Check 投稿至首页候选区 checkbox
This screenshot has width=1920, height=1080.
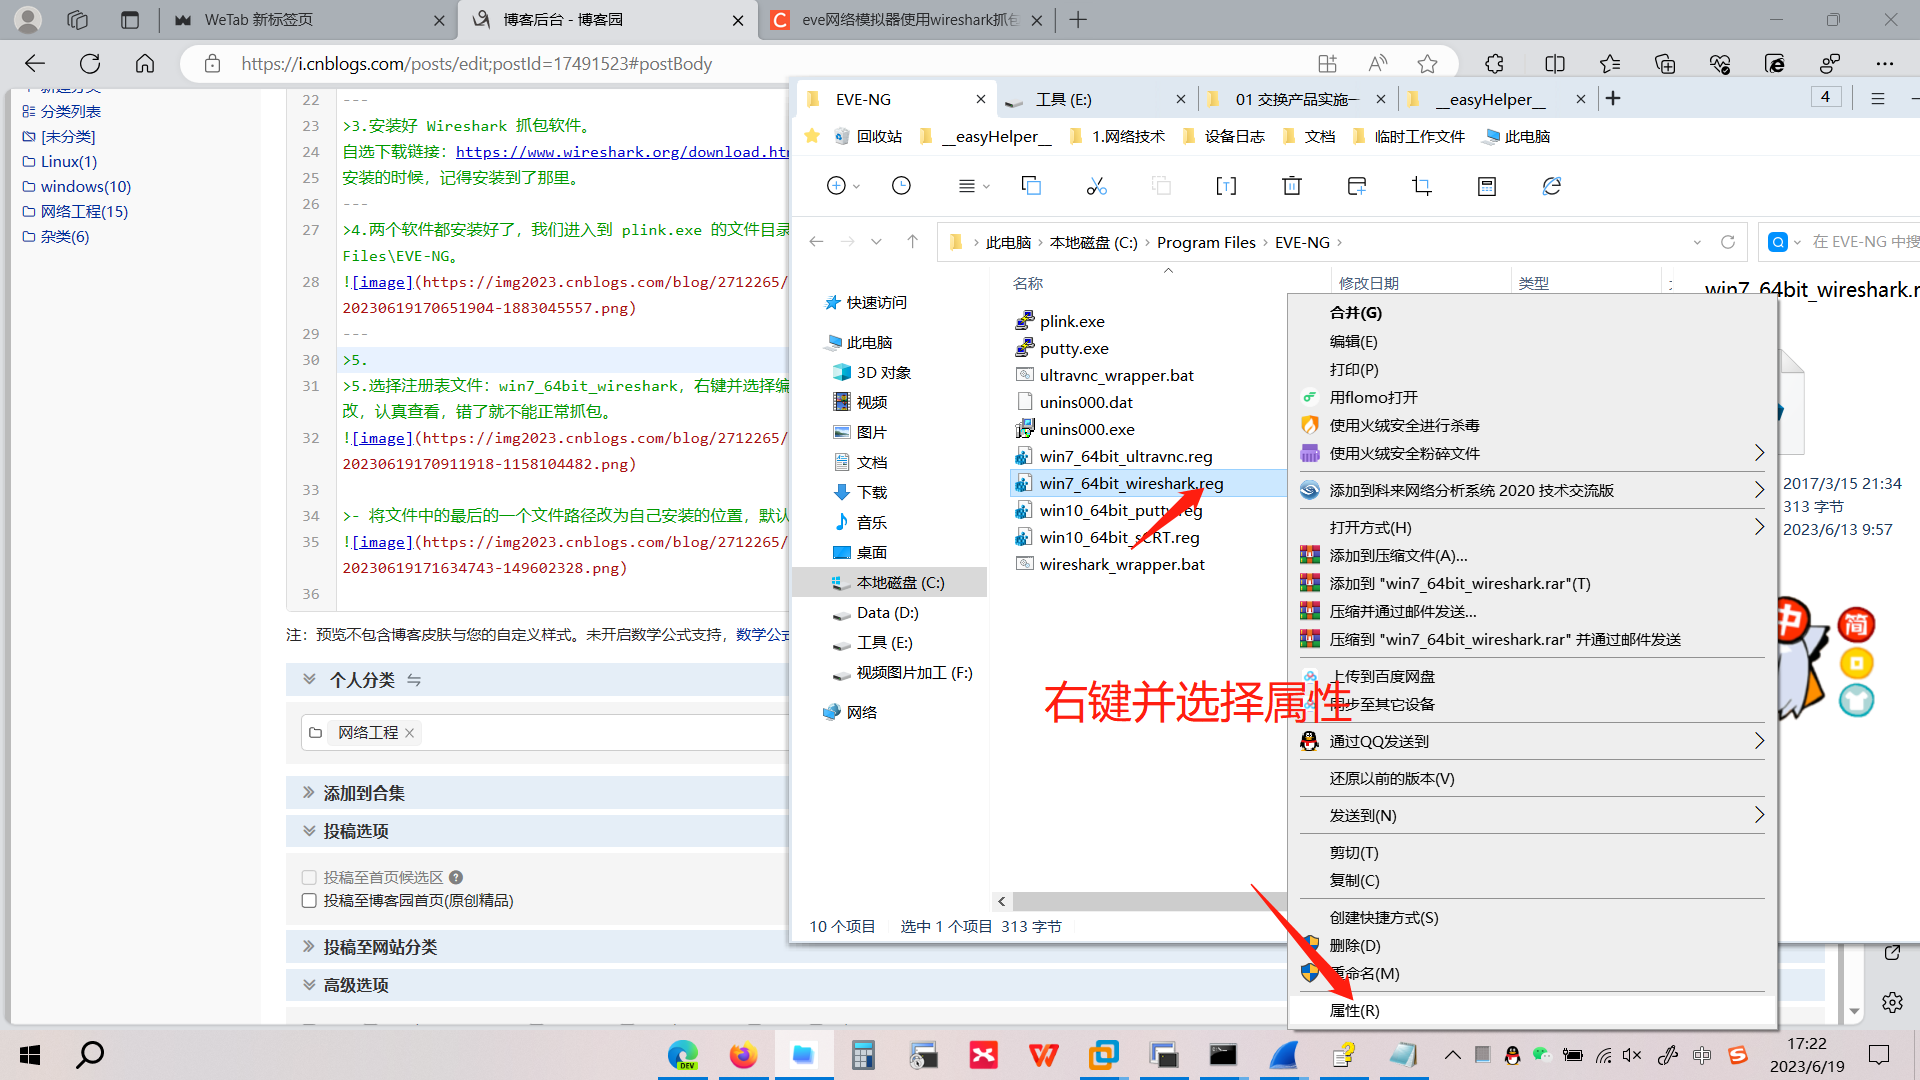coord(309,877)
